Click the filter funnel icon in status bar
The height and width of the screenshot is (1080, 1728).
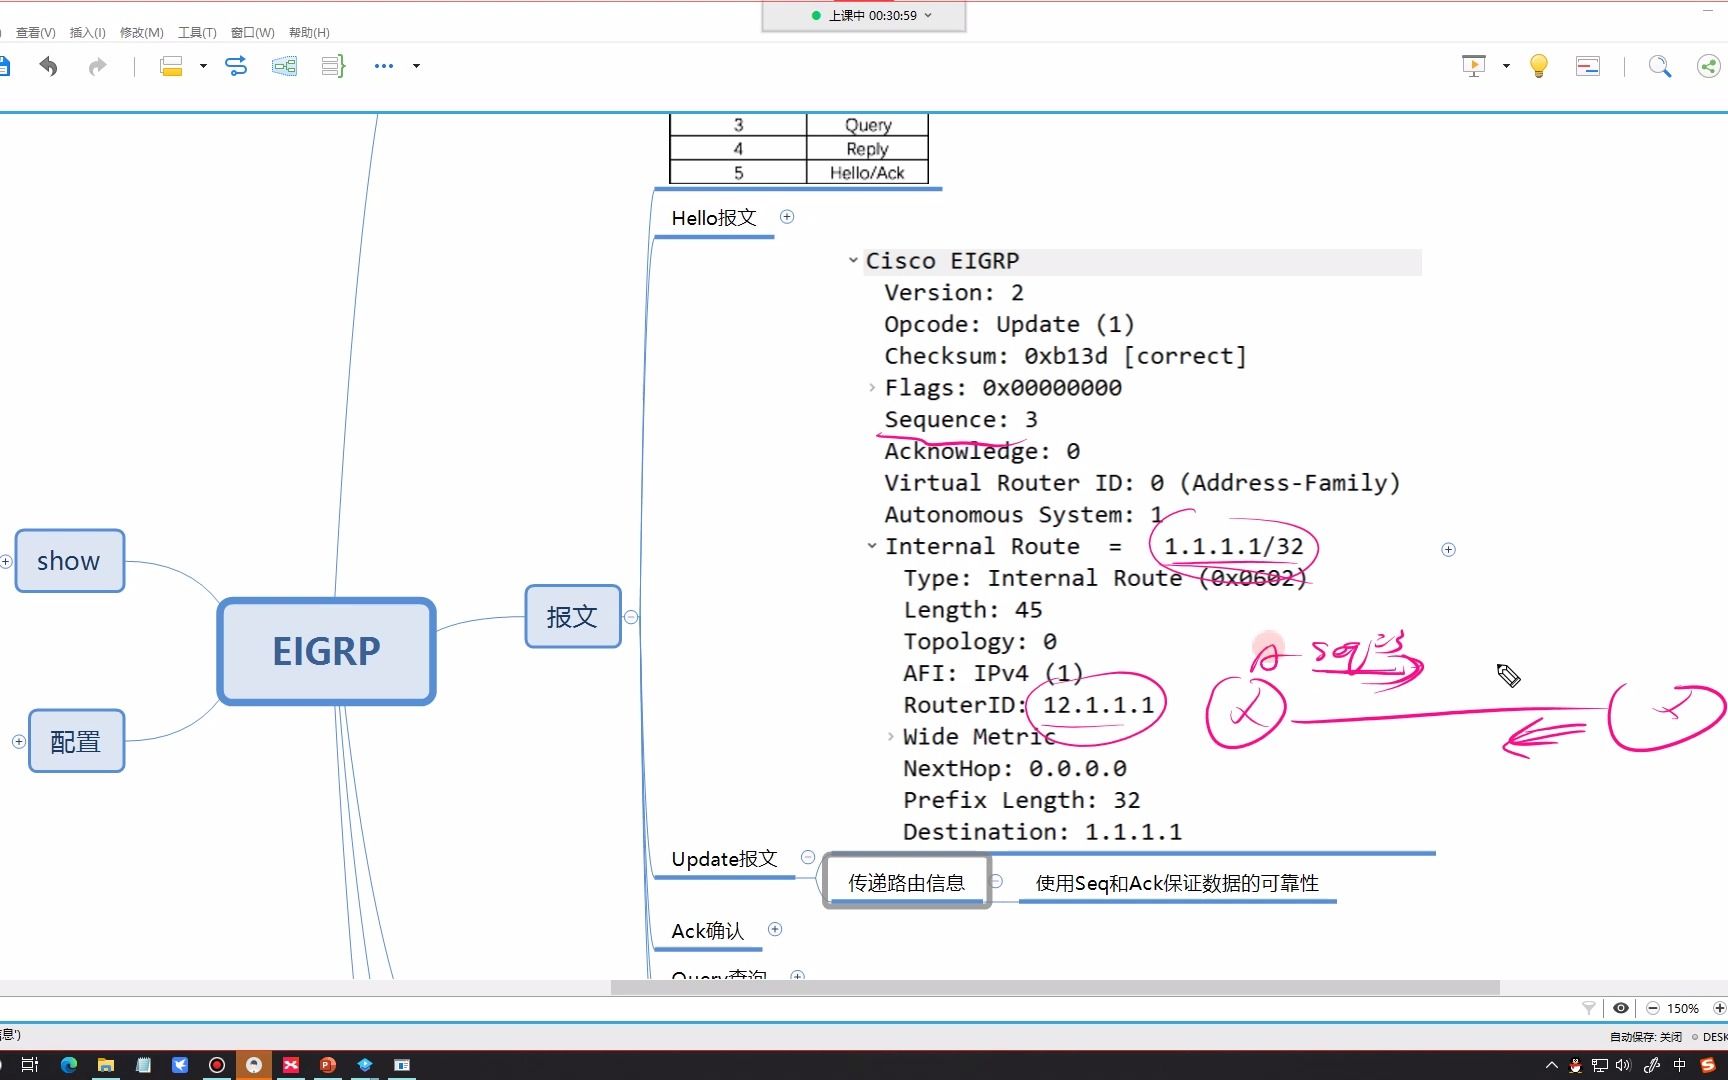pyautogui.click(x=1589, y=1008)
